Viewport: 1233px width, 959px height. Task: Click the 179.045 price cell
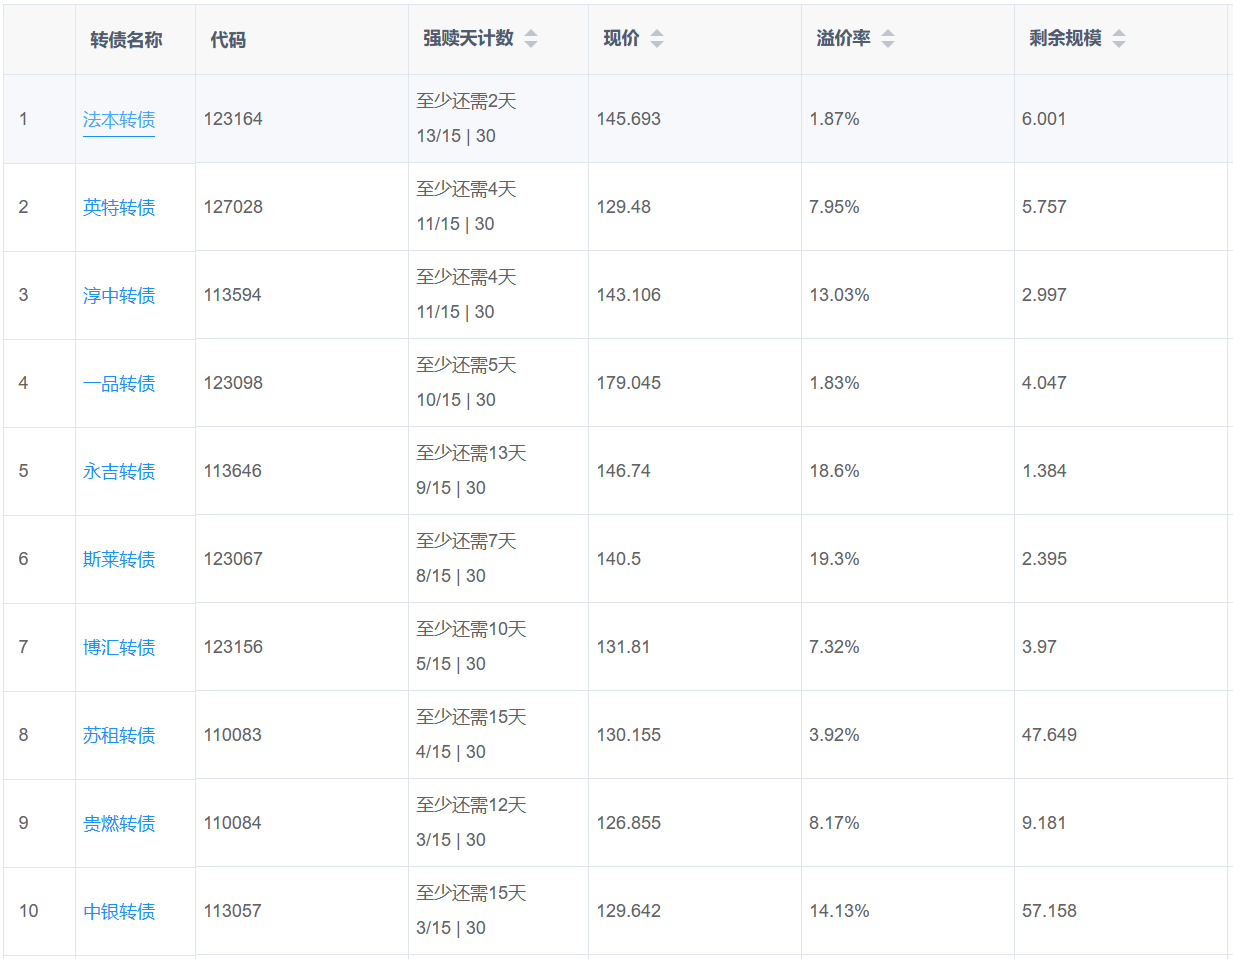coord(629,383)
